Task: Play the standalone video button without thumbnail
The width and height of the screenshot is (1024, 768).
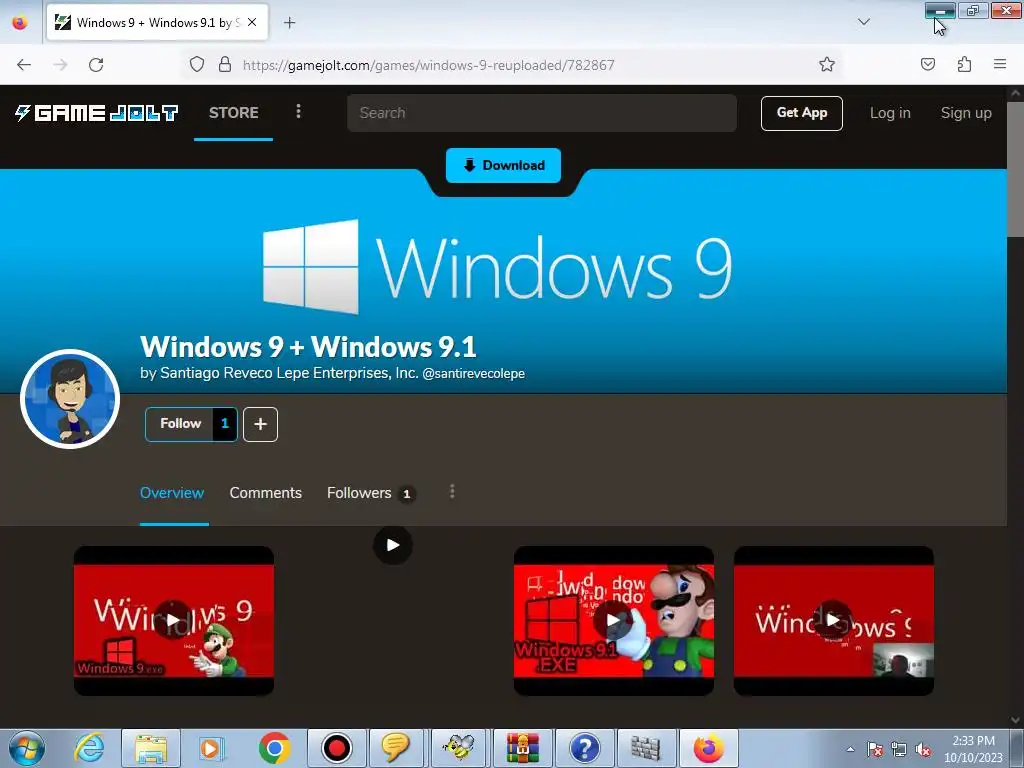Action: (392, 545)
